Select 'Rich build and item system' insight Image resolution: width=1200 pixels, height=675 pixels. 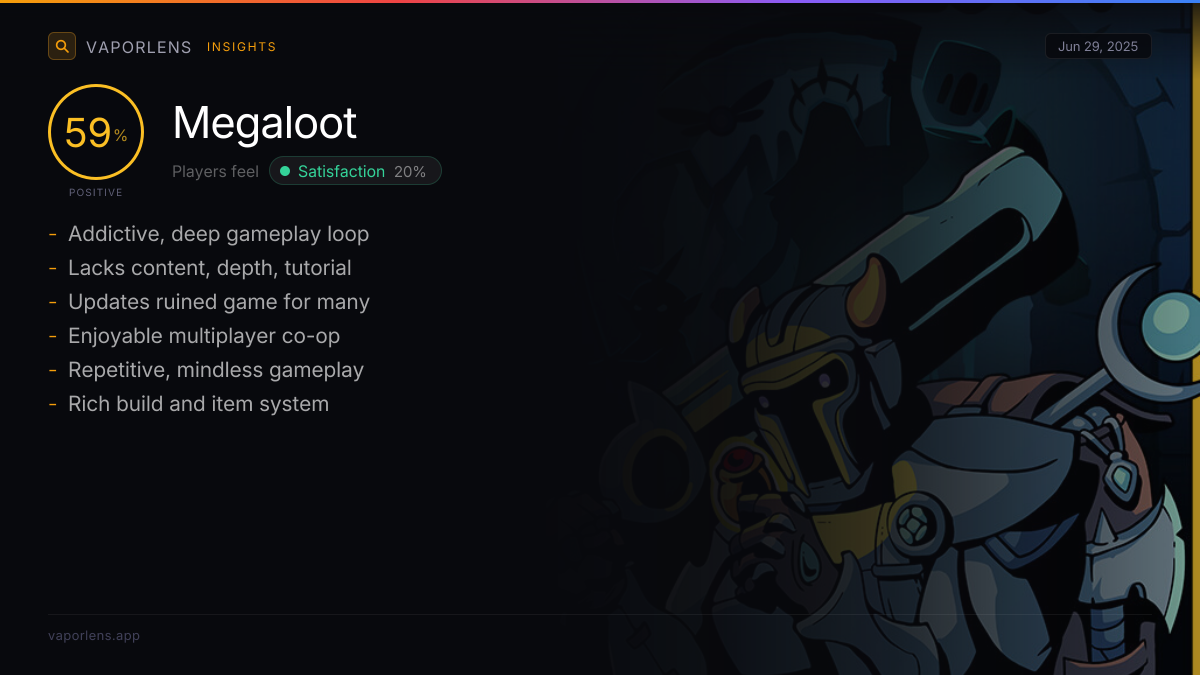point(198,404)
